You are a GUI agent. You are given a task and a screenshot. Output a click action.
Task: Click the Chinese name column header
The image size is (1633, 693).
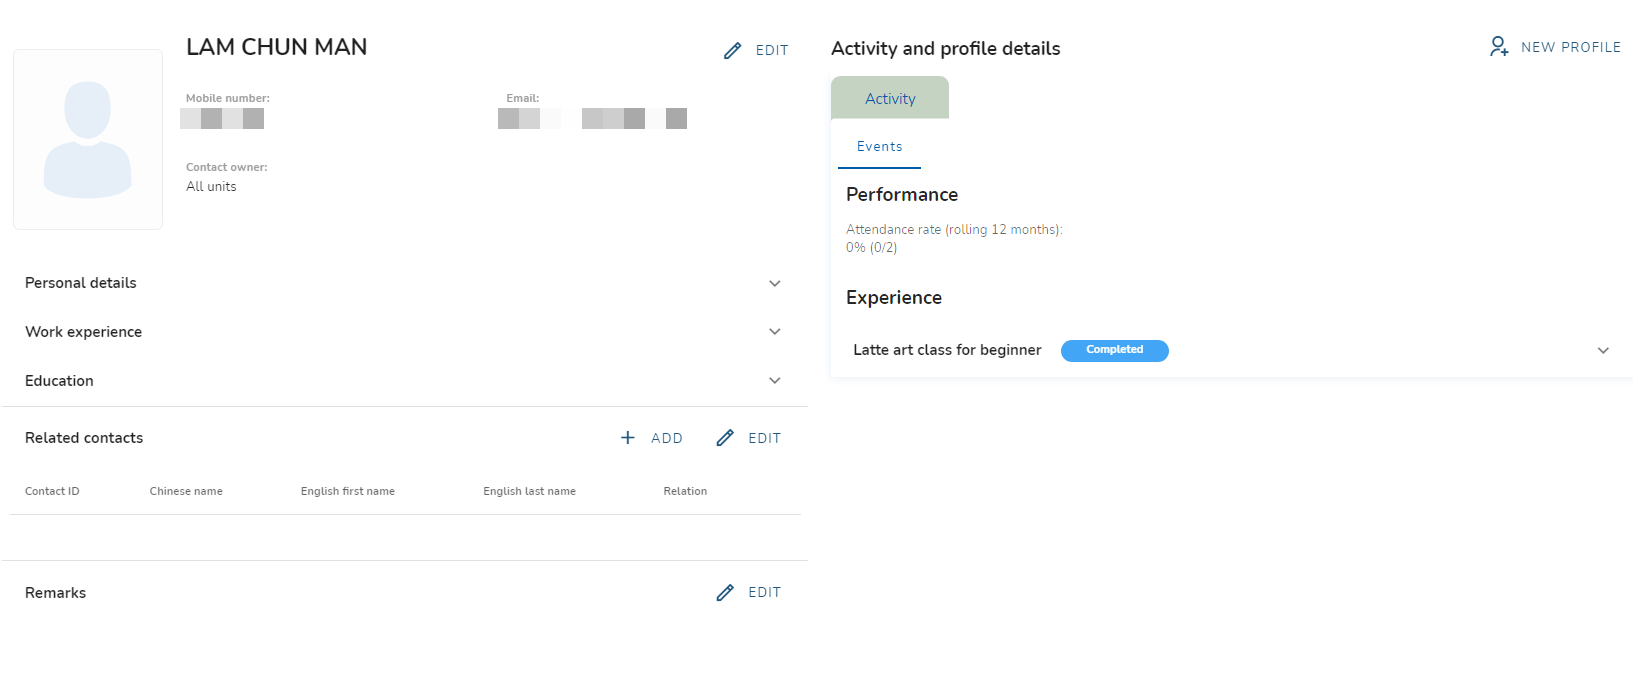tap(186, 491)
